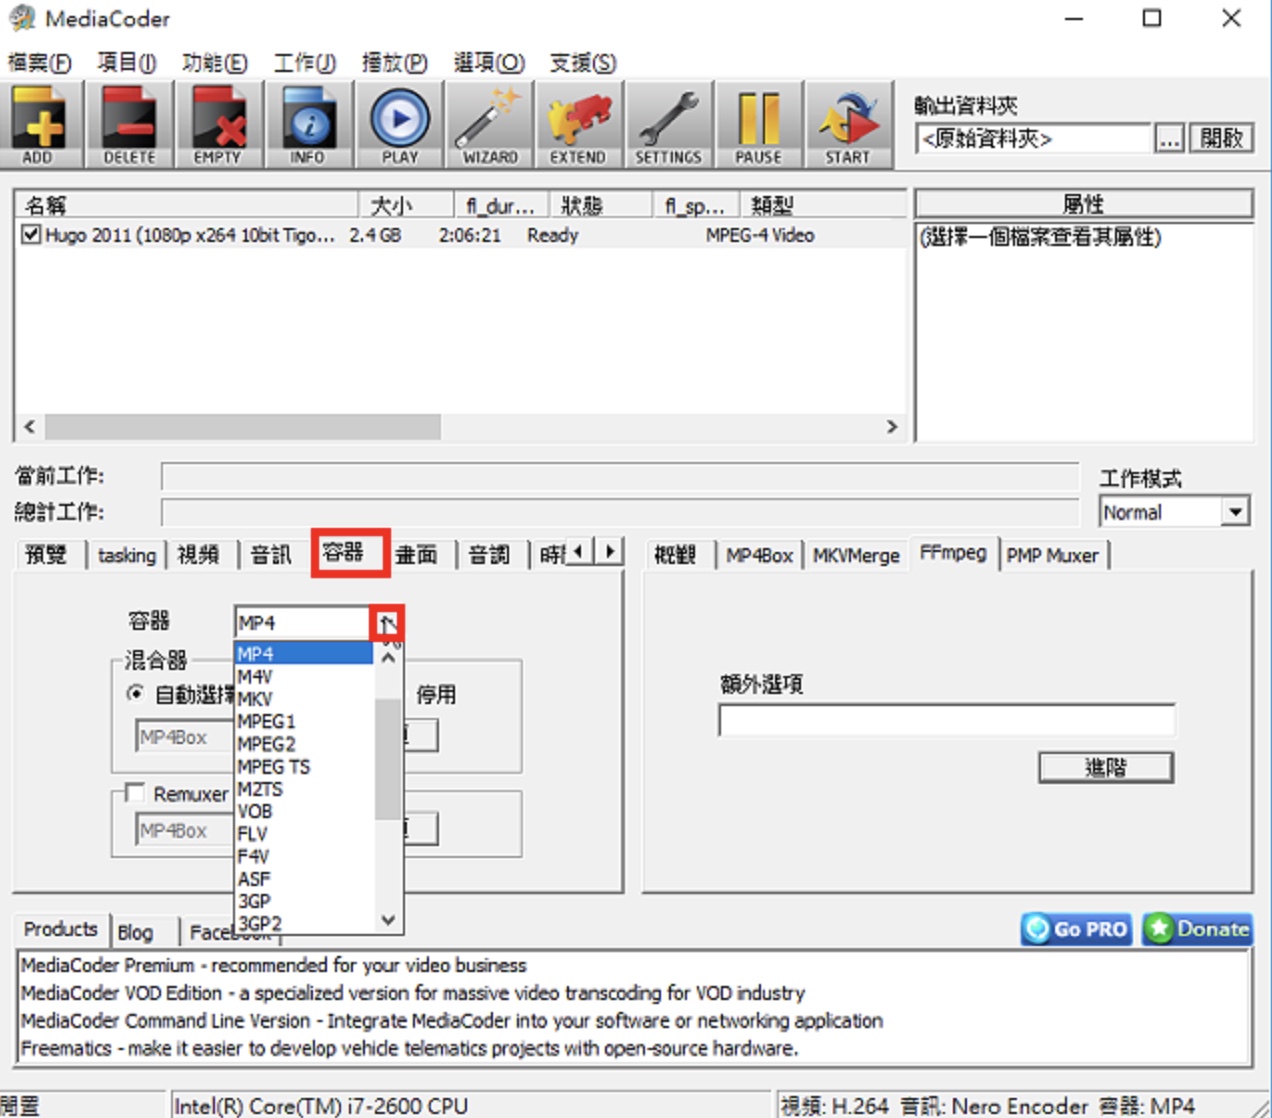Switch to the PMP Muxer tab
The width and height of the screenshot is (1272, 1118).
click(1053, 555)
